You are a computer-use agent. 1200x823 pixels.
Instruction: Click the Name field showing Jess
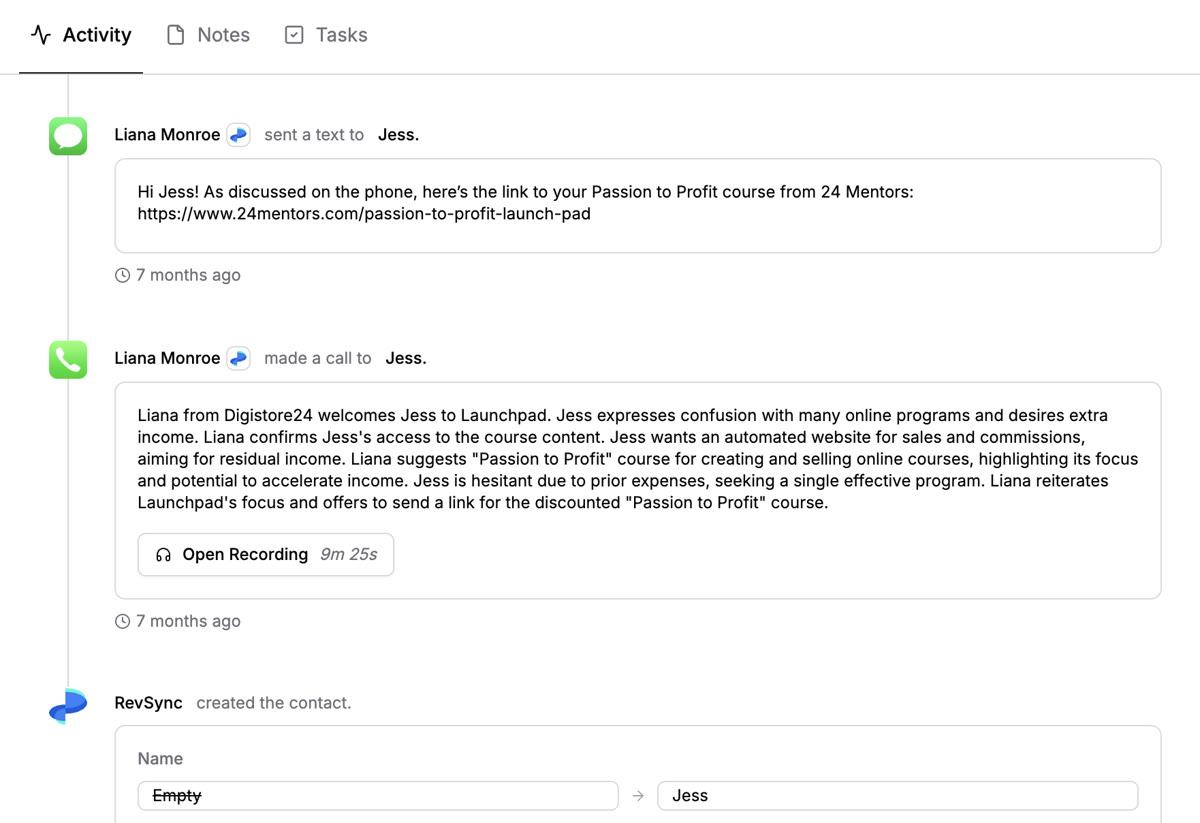click(x=897, y=795)
